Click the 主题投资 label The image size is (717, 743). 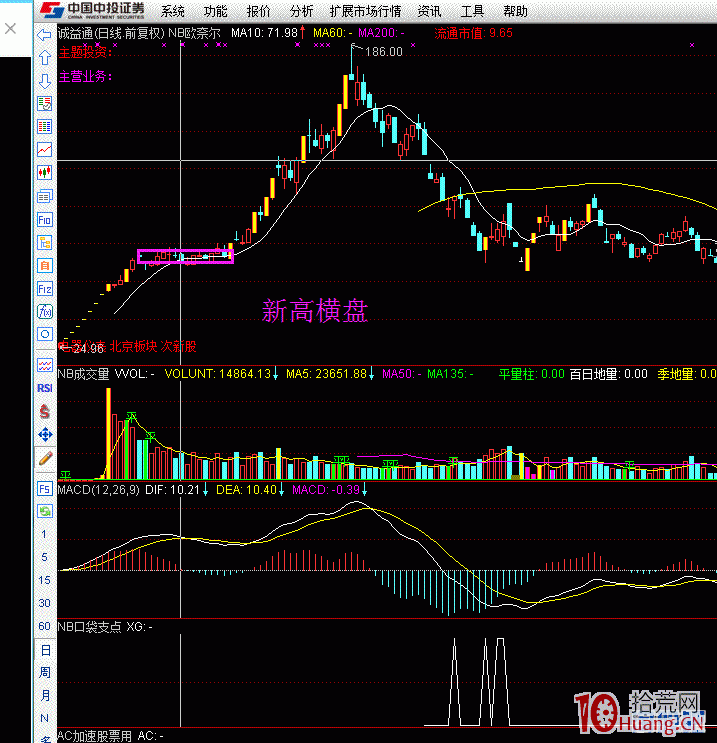click(x=86, y=52)
